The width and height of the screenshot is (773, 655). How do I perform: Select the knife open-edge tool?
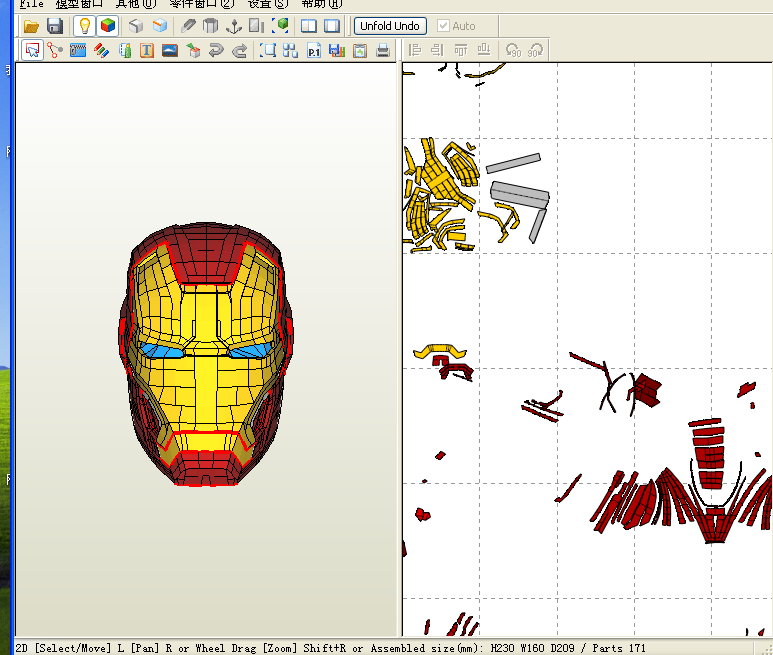point(188,26)
